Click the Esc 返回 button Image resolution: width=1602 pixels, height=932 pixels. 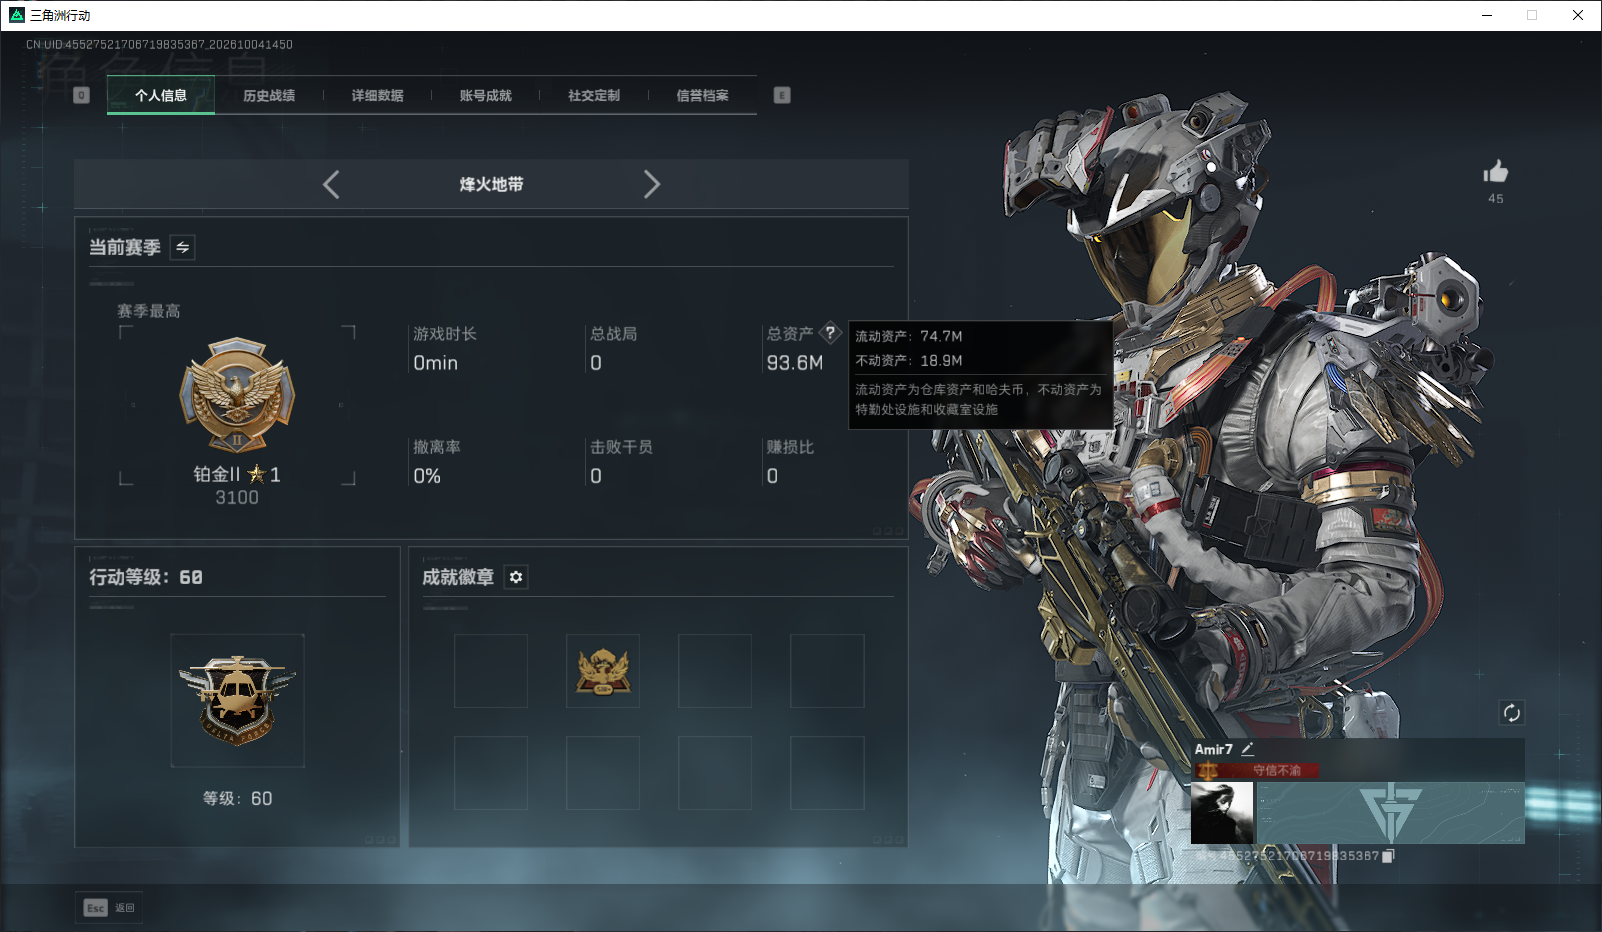tap(109, 907)
